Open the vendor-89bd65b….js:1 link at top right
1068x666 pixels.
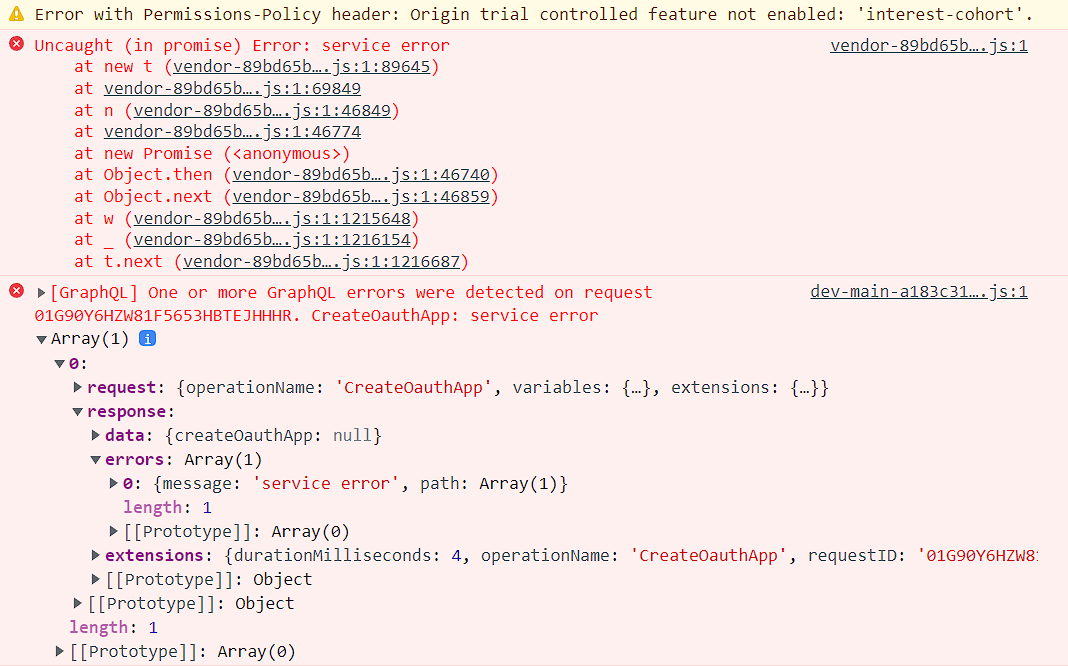(x=927, y=45)
